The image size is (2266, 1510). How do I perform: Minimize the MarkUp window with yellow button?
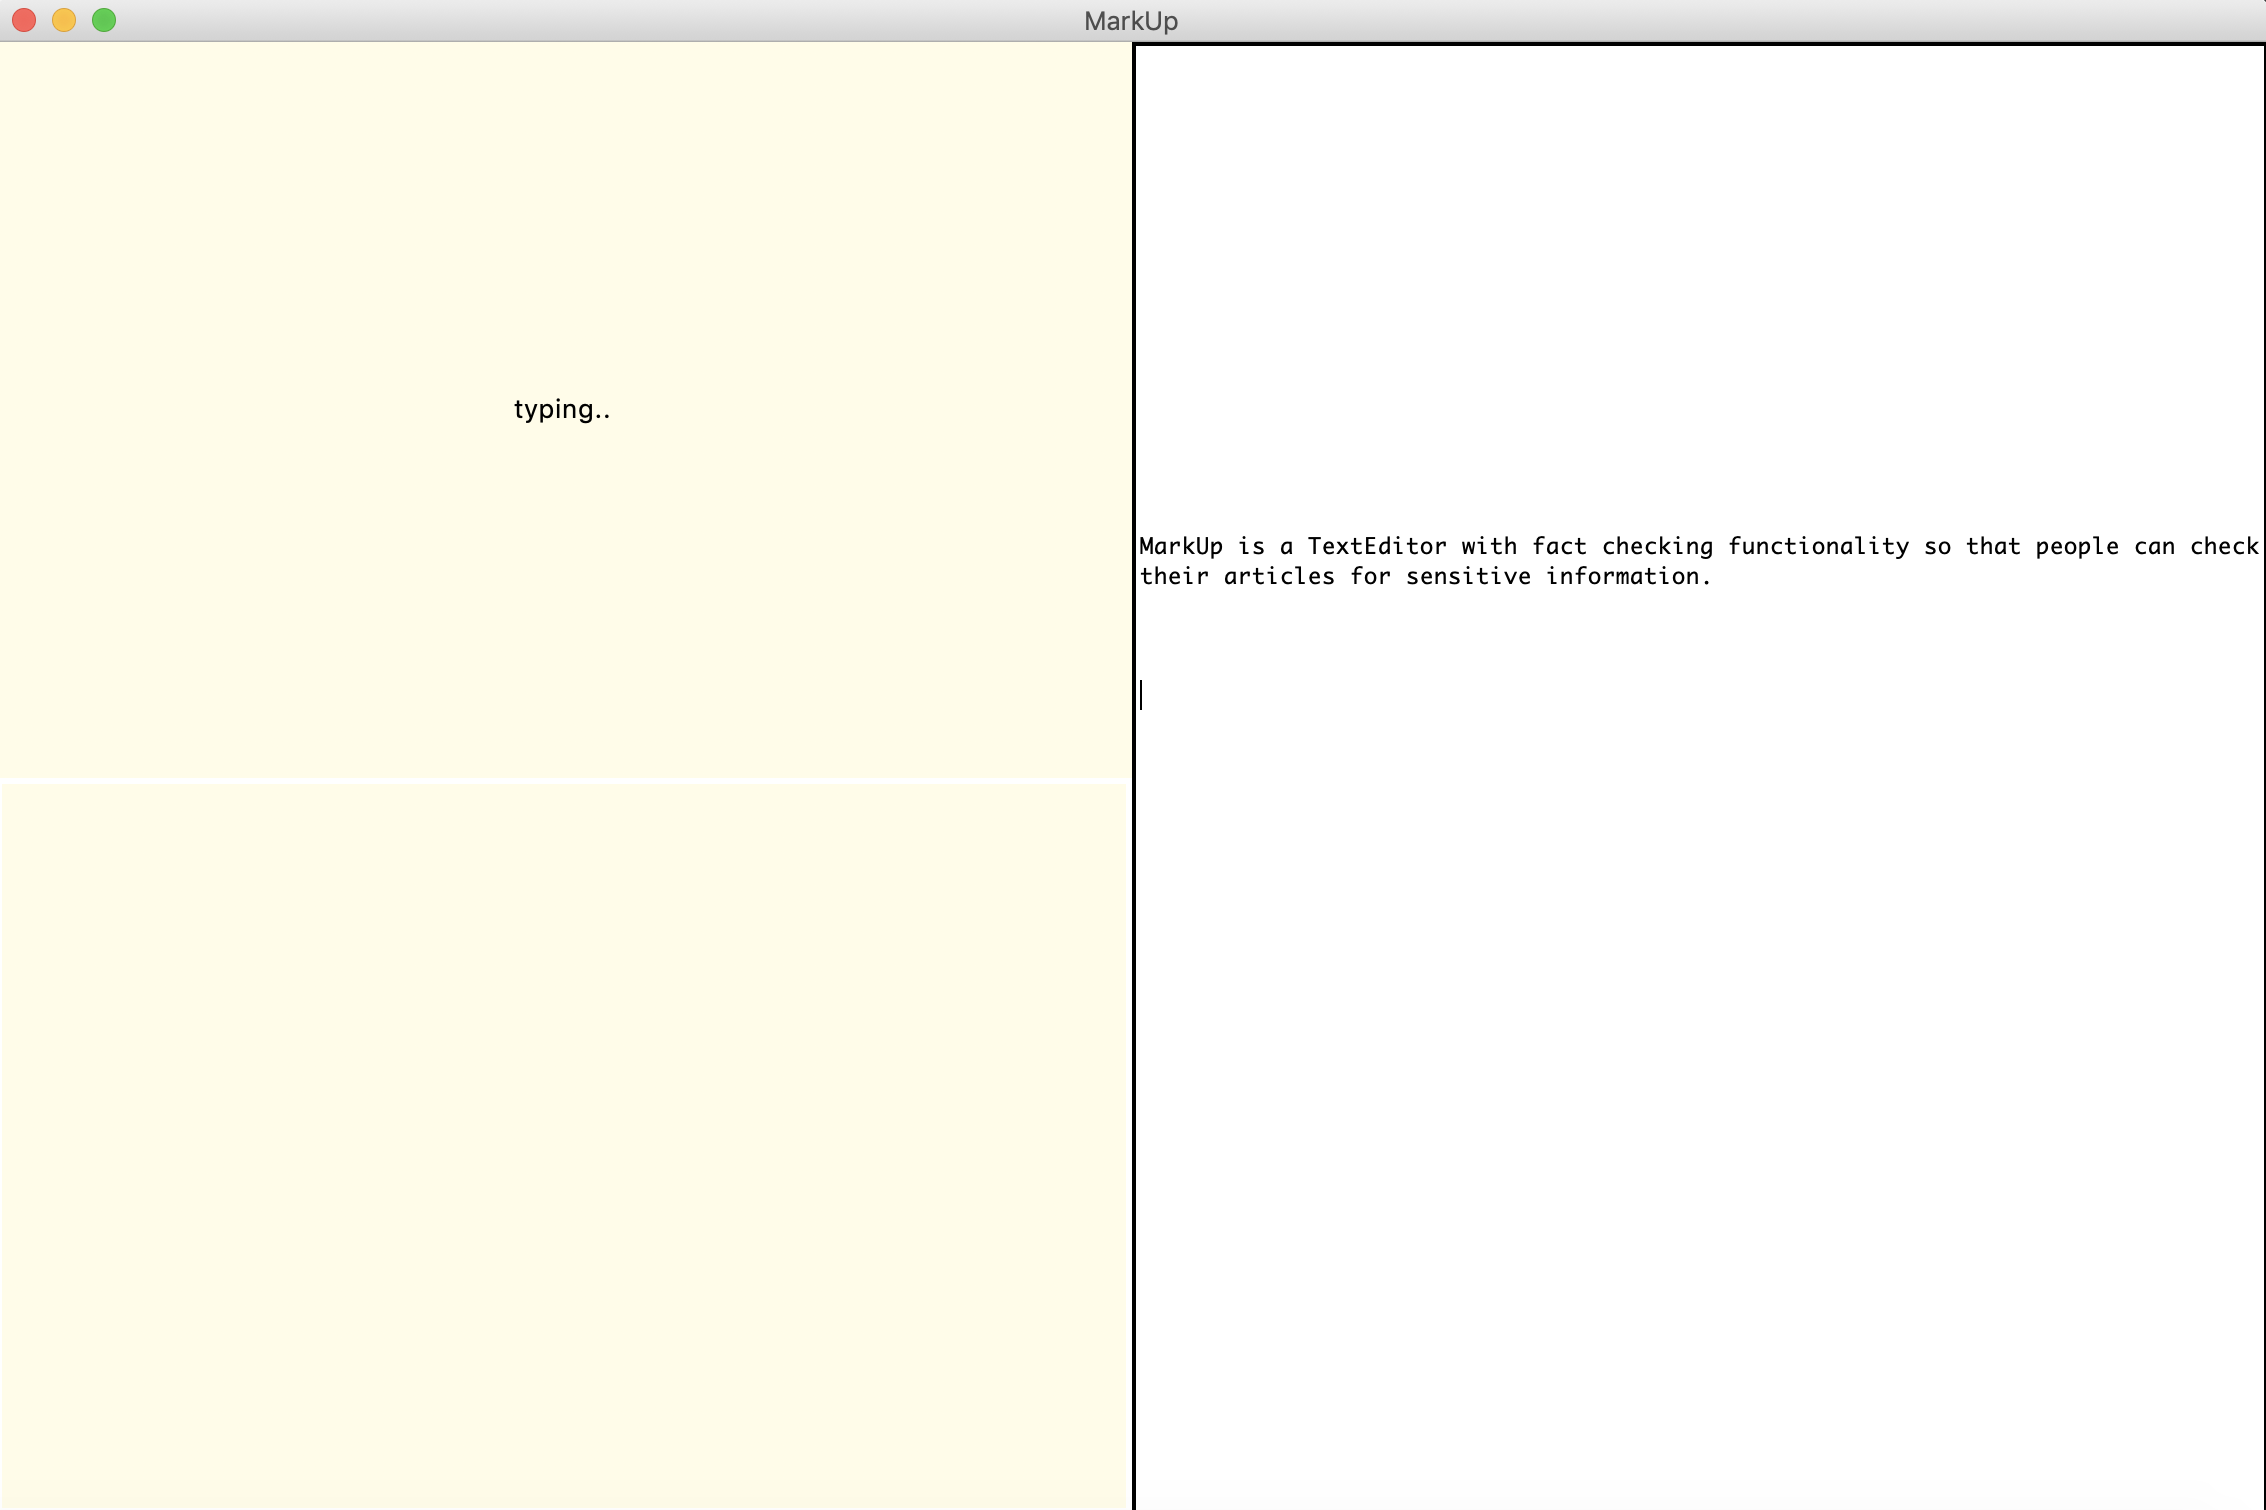[x=64, y=20]
